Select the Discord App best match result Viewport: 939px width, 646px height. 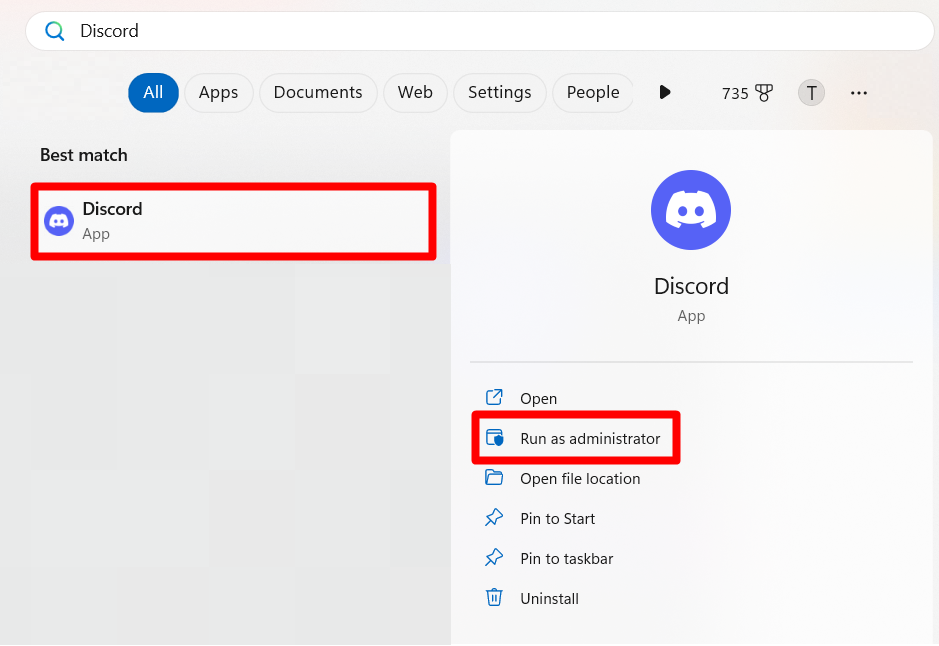tap(234, 221)
